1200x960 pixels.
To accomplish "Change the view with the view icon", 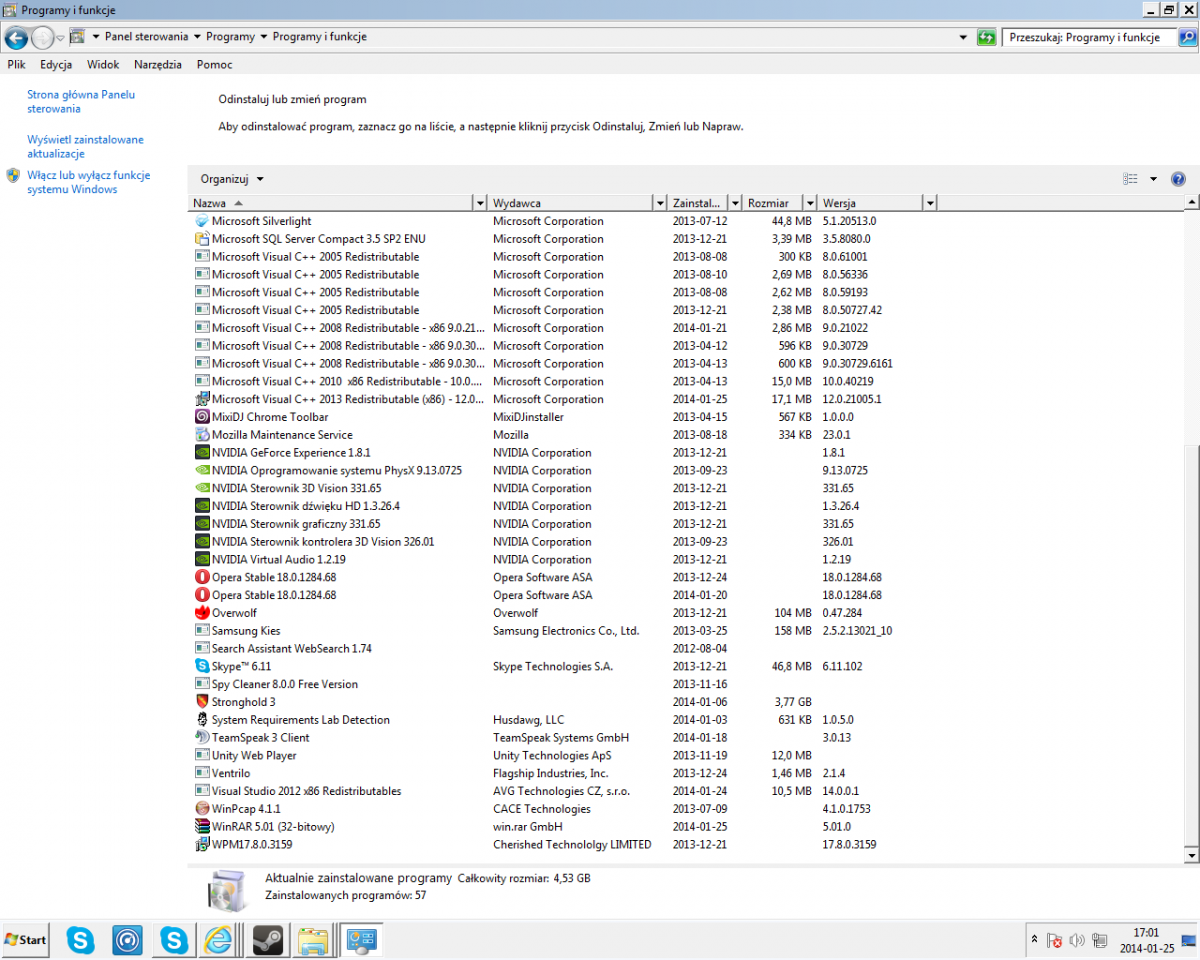I will [1131, 179].
